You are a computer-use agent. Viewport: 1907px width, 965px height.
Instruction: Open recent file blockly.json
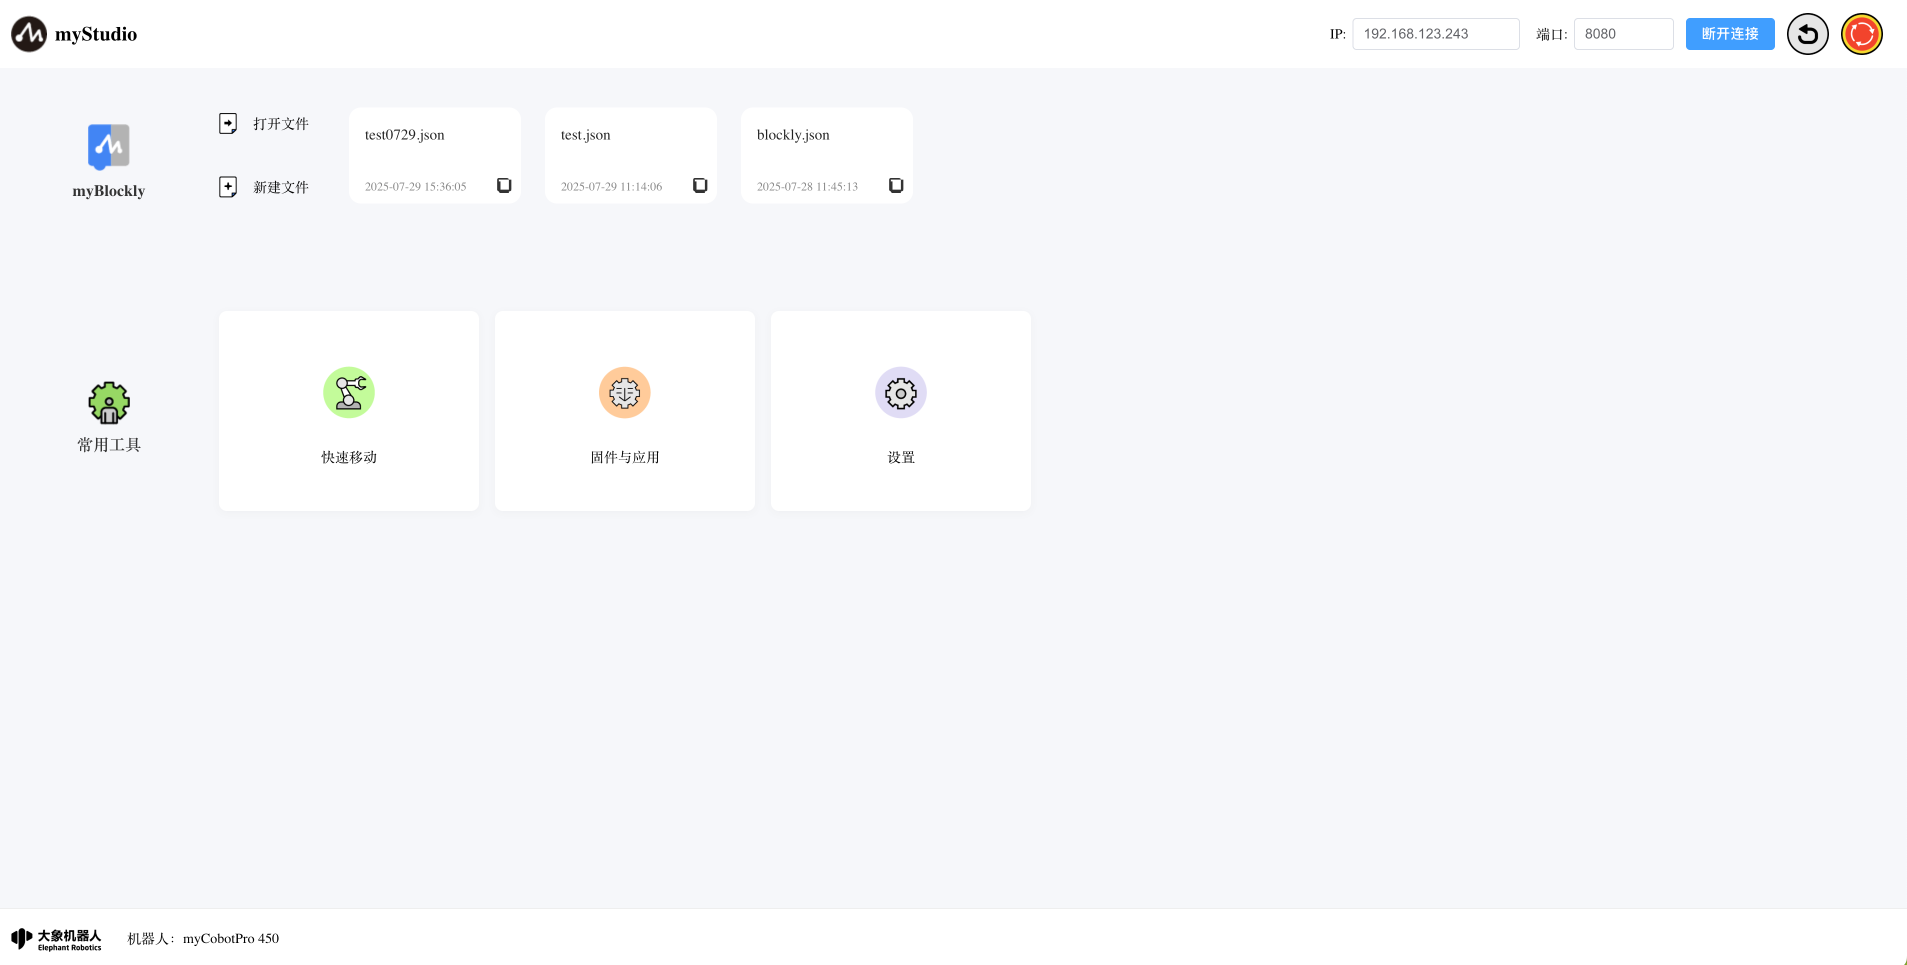point(793,135)
